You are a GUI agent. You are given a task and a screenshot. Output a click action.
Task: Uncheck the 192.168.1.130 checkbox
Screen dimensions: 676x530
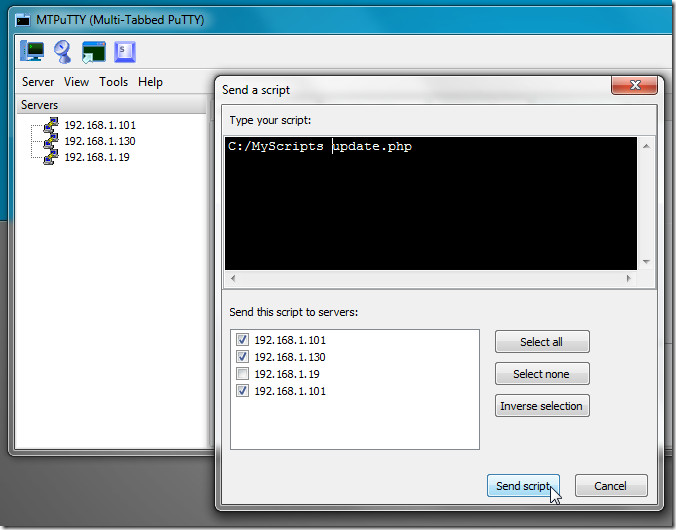[x=242, y=357]
